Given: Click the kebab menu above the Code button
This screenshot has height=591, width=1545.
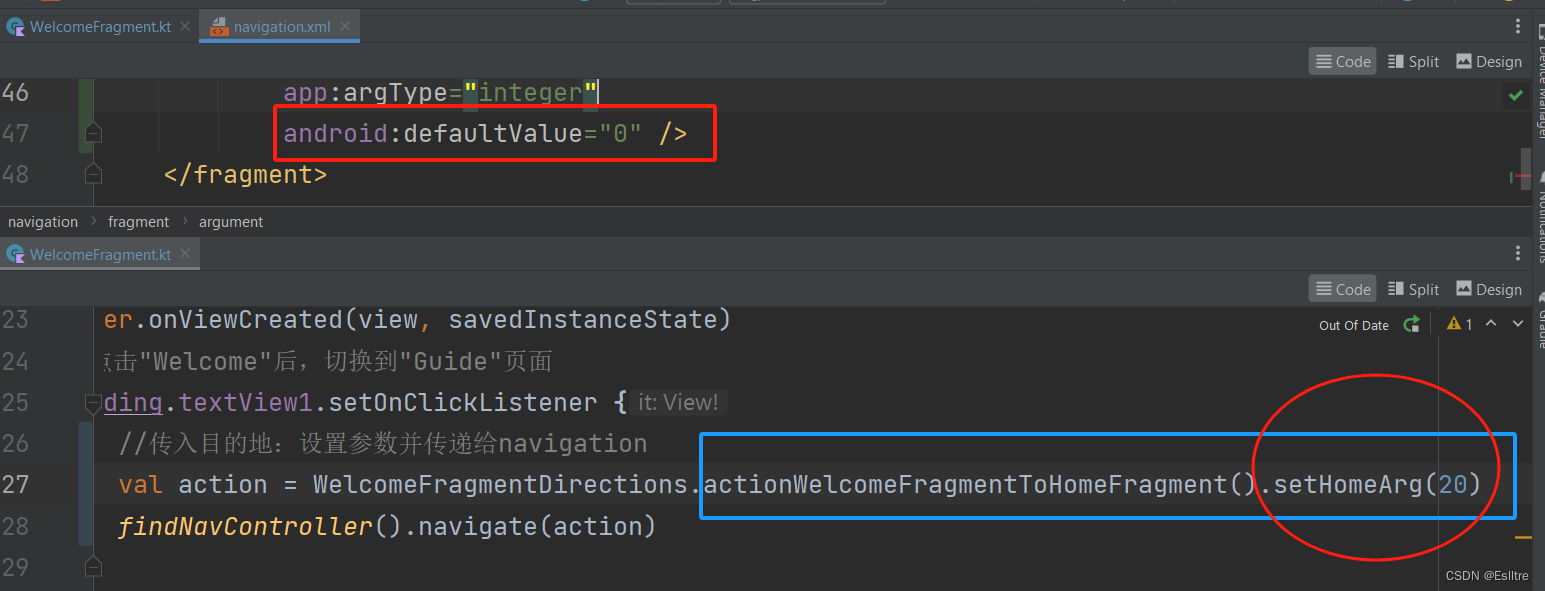Looking at the screenshot, I should pos(1518,26).
